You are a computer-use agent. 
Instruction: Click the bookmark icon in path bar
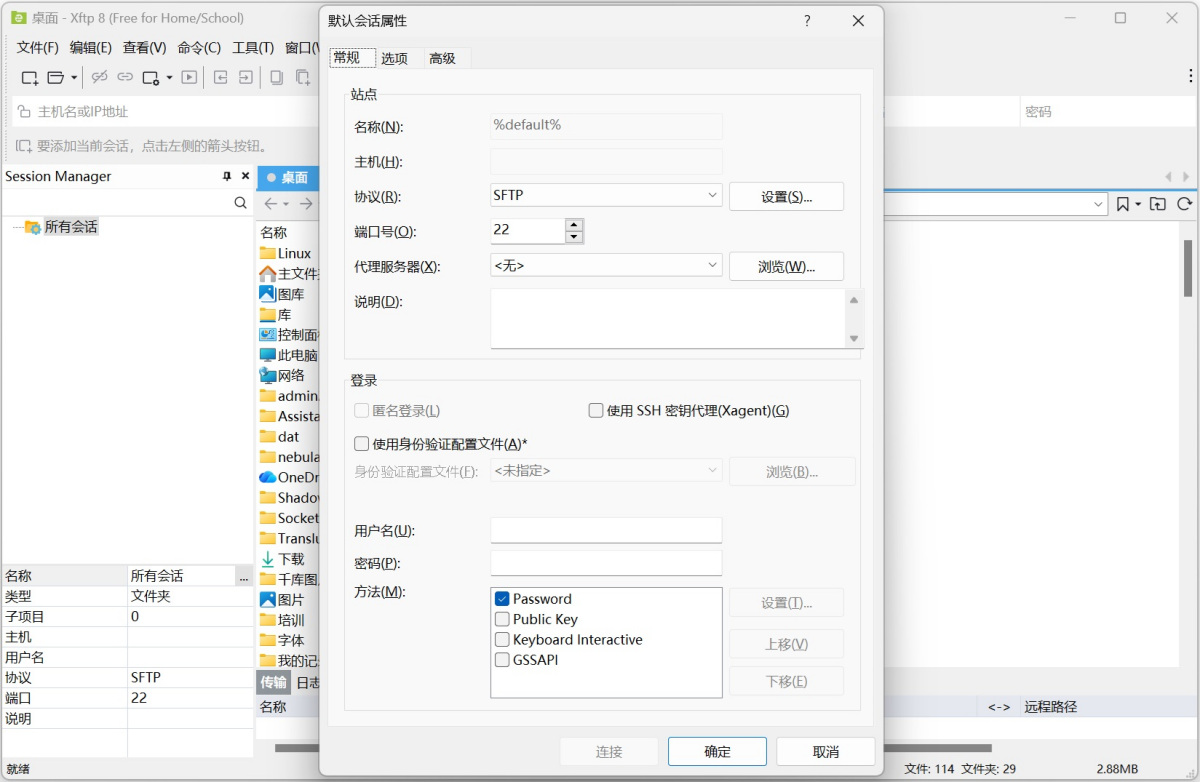[x=1123, y=204]
